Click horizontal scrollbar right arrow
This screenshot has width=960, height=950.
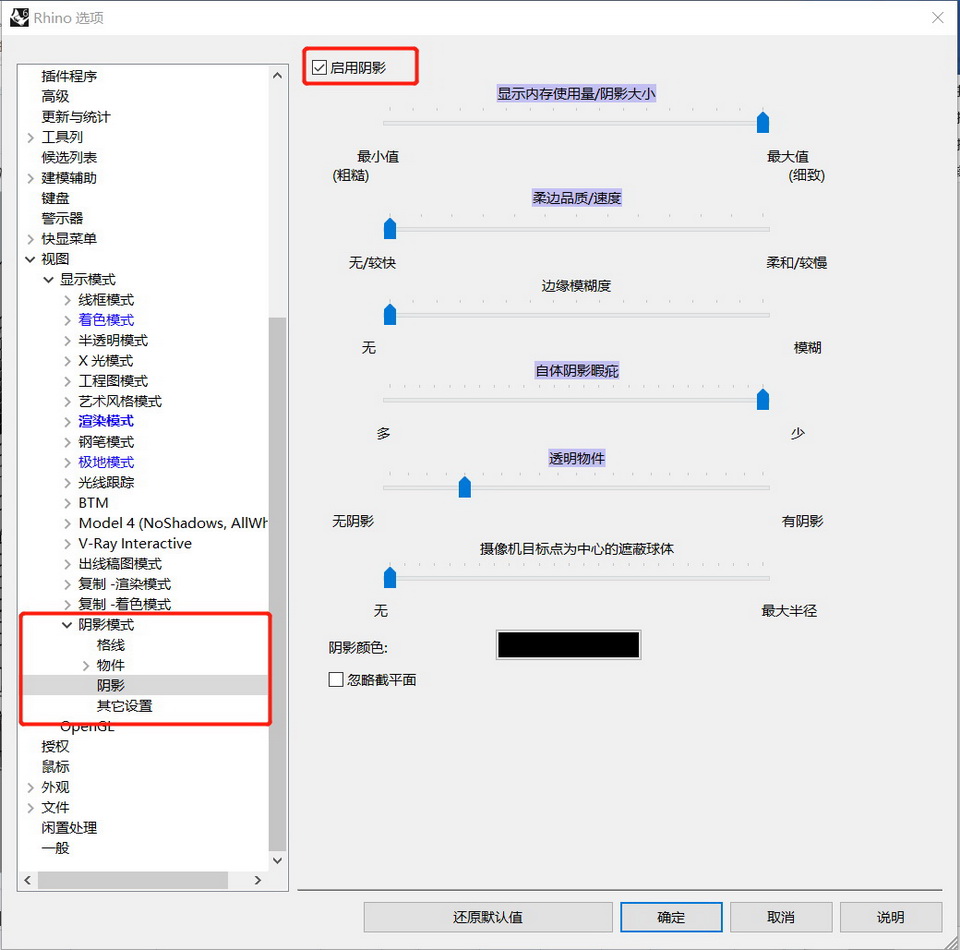point(257,880)
